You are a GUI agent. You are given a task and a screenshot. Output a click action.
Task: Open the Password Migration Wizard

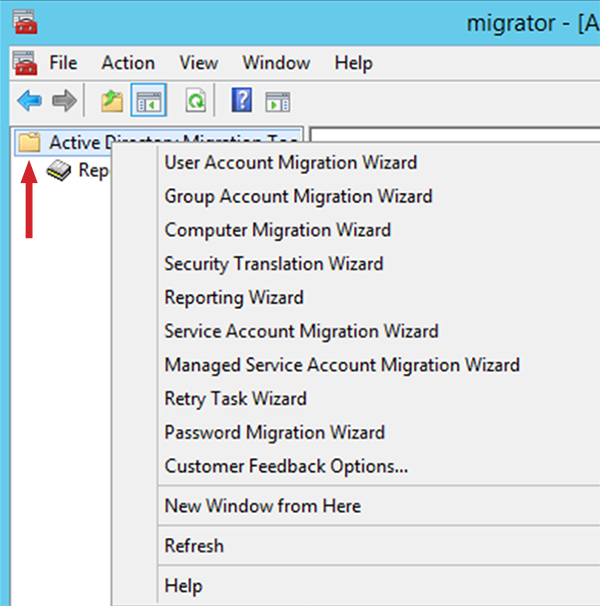[274, 432]
